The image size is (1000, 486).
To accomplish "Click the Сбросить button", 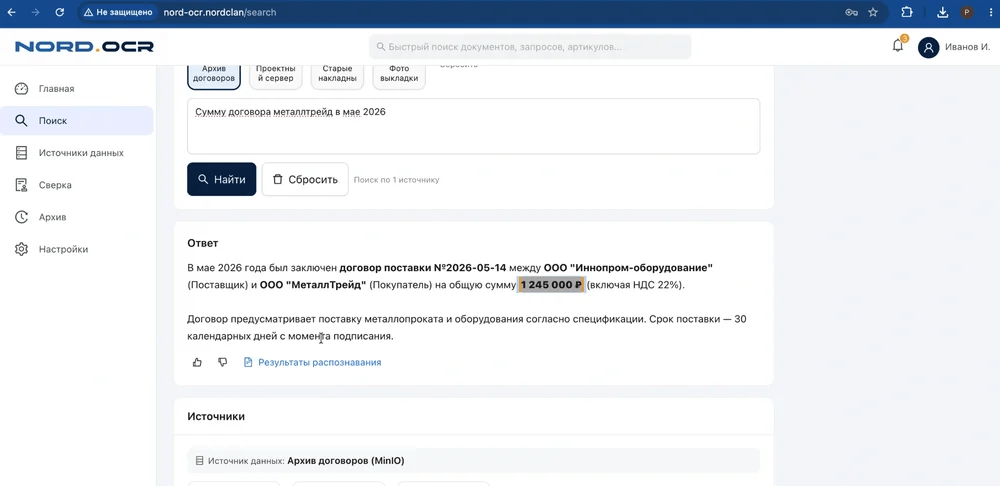I will 305,179.
